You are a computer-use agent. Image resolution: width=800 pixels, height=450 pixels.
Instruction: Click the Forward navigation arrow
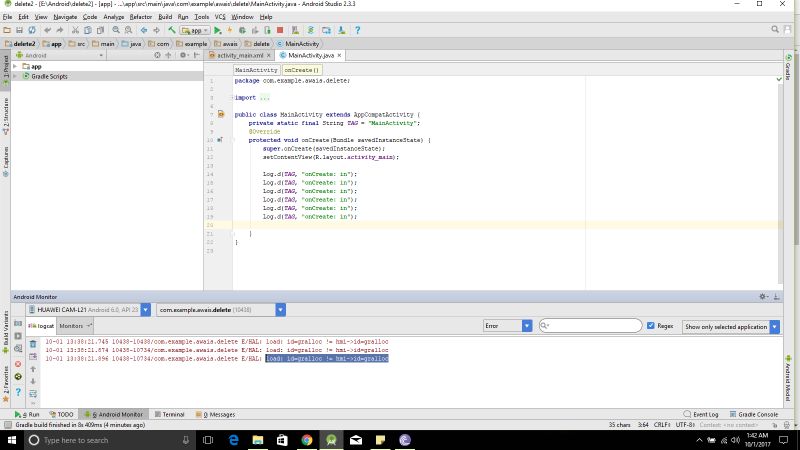coord(157,30)
